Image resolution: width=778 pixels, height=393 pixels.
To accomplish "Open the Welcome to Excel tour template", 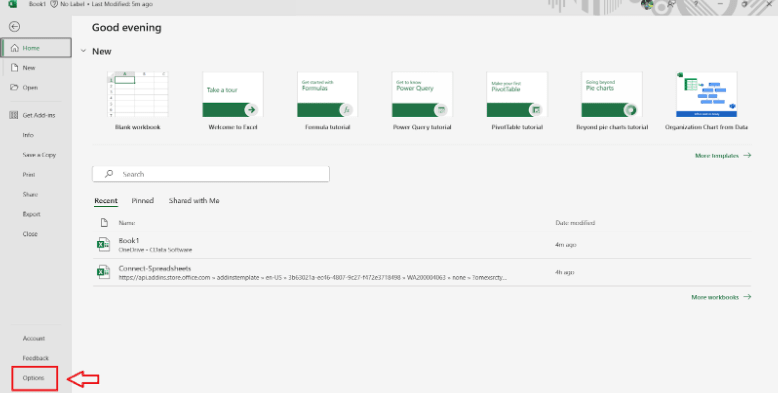I will pyautogui.click(x=233, y=101).
